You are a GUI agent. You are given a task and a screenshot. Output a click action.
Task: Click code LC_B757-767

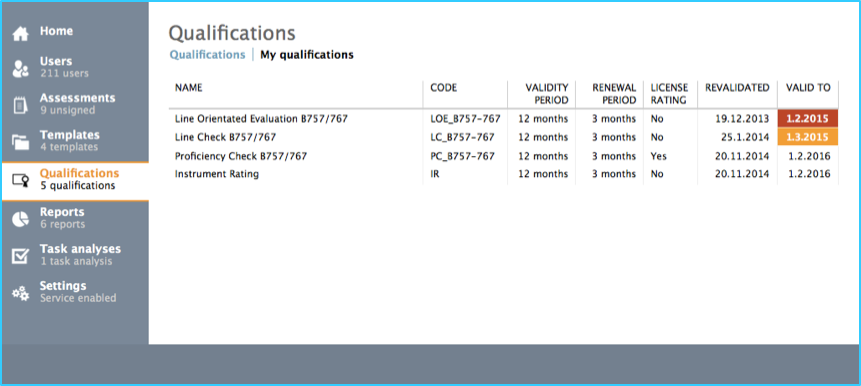462,137
